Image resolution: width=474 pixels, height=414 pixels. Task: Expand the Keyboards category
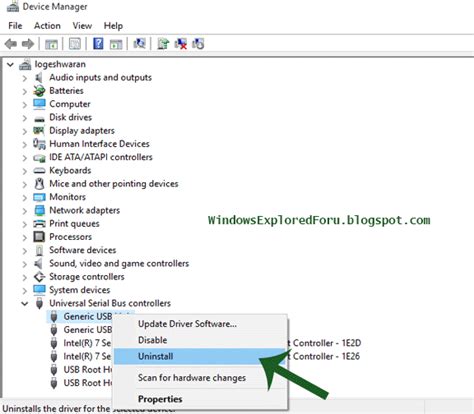[24, 171]
